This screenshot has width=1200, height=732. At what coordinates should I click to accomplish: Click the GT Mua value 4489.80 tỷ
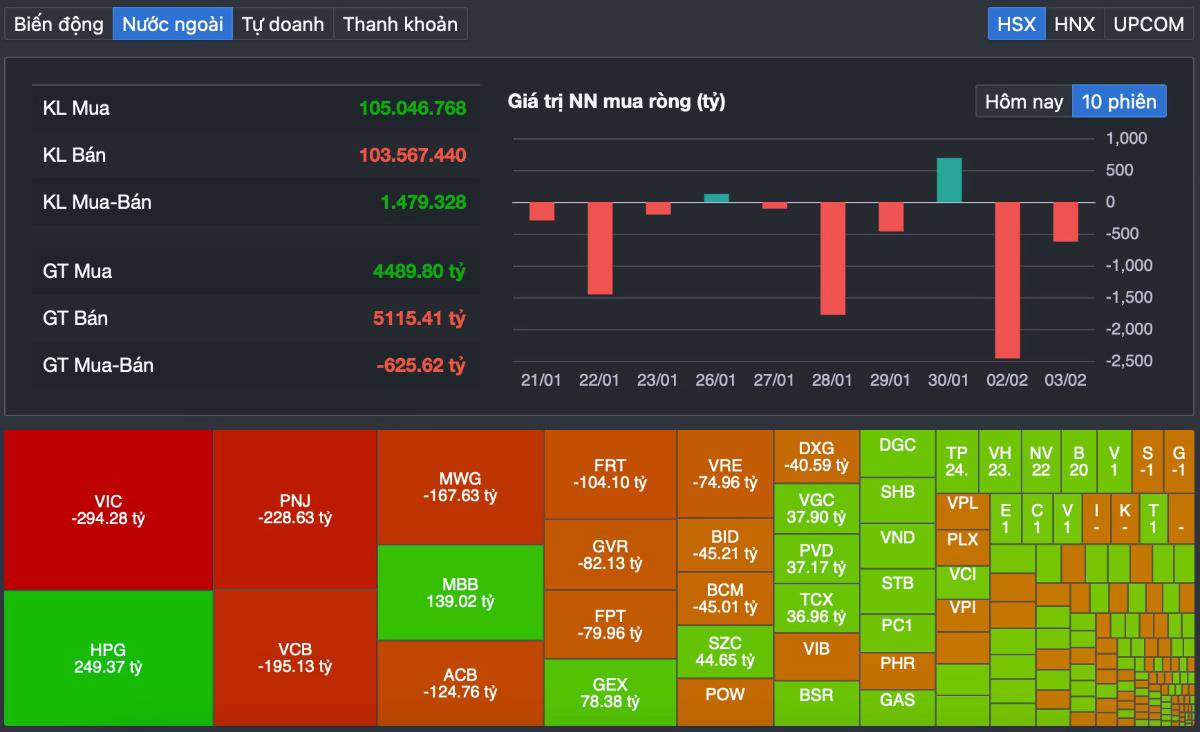(x=419, y=271)
